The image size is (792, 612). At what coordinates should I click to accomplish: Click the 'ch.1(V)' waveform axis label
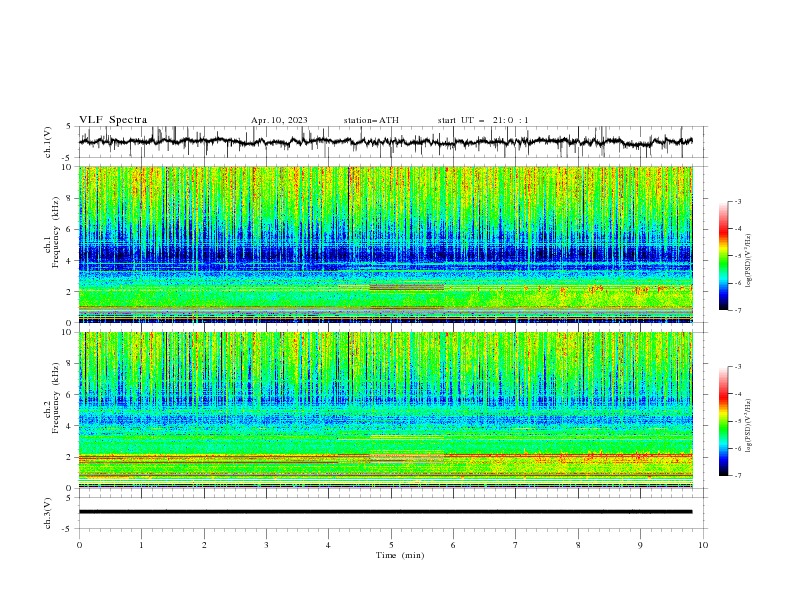click(x=48, y=142)
